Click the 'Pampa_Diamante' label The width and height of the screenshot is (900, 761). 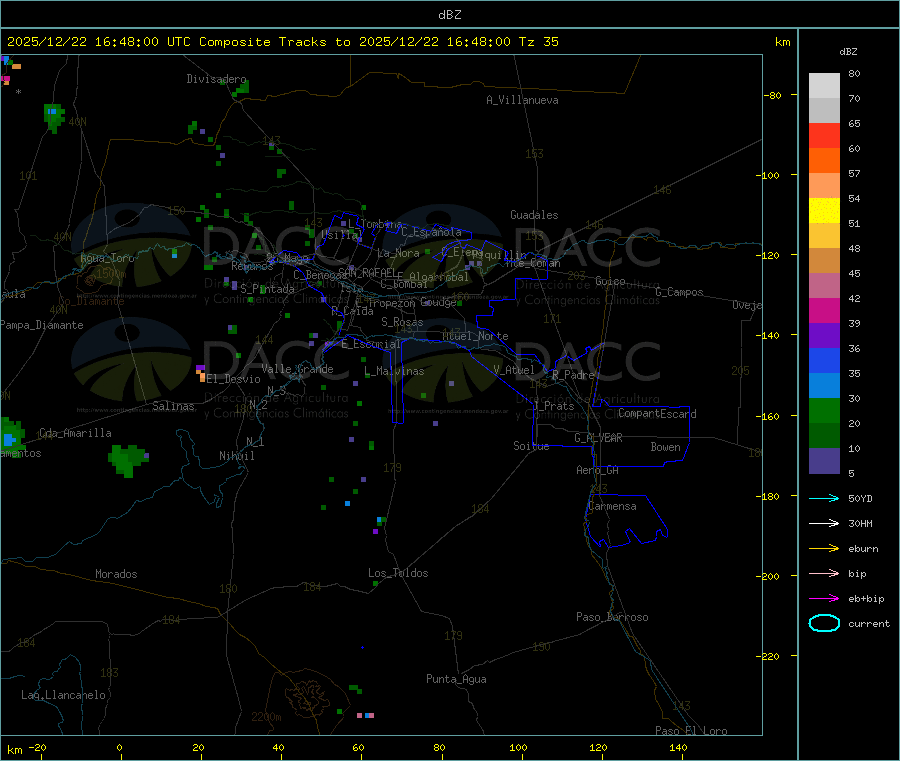42,325
